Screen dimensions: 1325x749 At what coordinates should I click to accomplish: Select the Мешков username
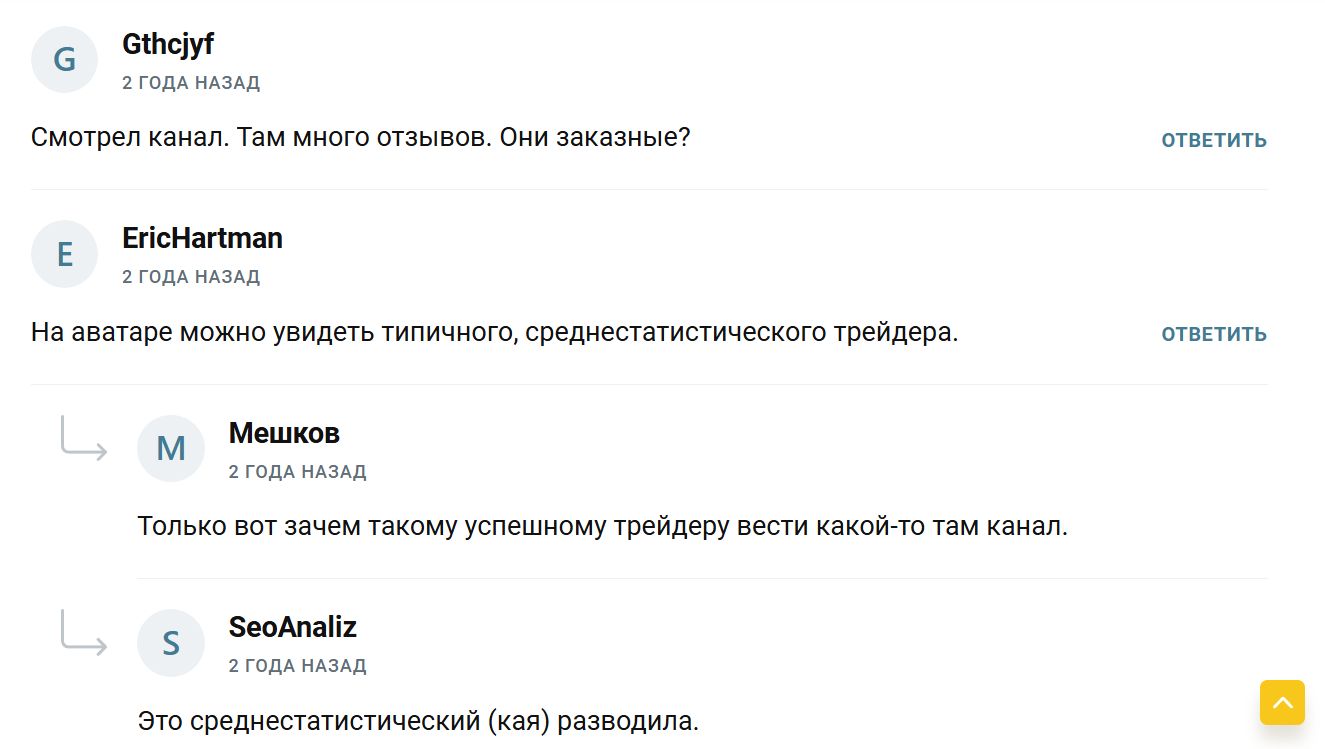click(284, 433)
